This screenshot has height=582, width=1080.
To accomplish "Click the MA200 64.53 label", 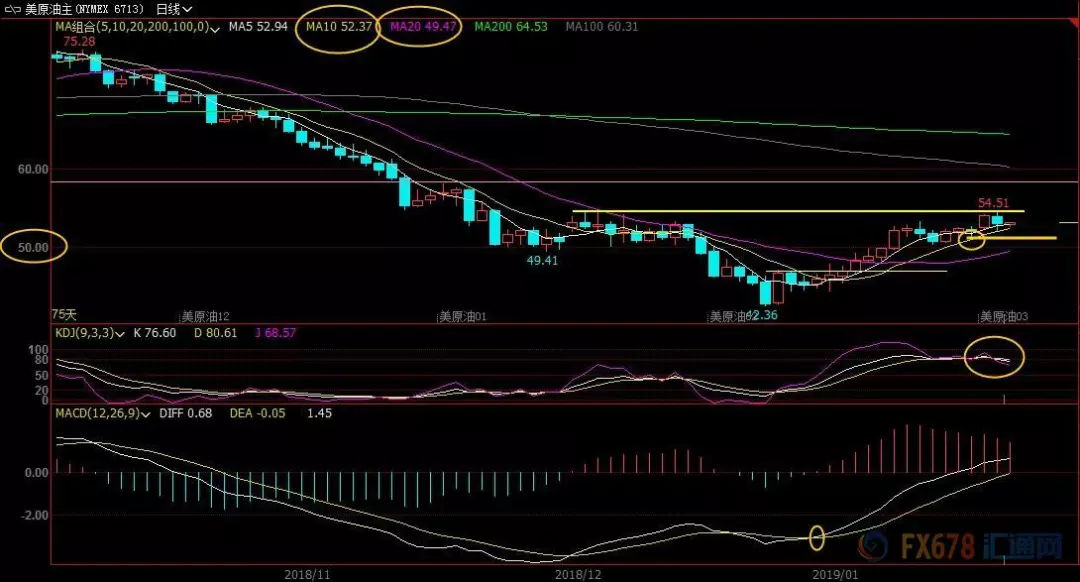I will click(511, 27).
